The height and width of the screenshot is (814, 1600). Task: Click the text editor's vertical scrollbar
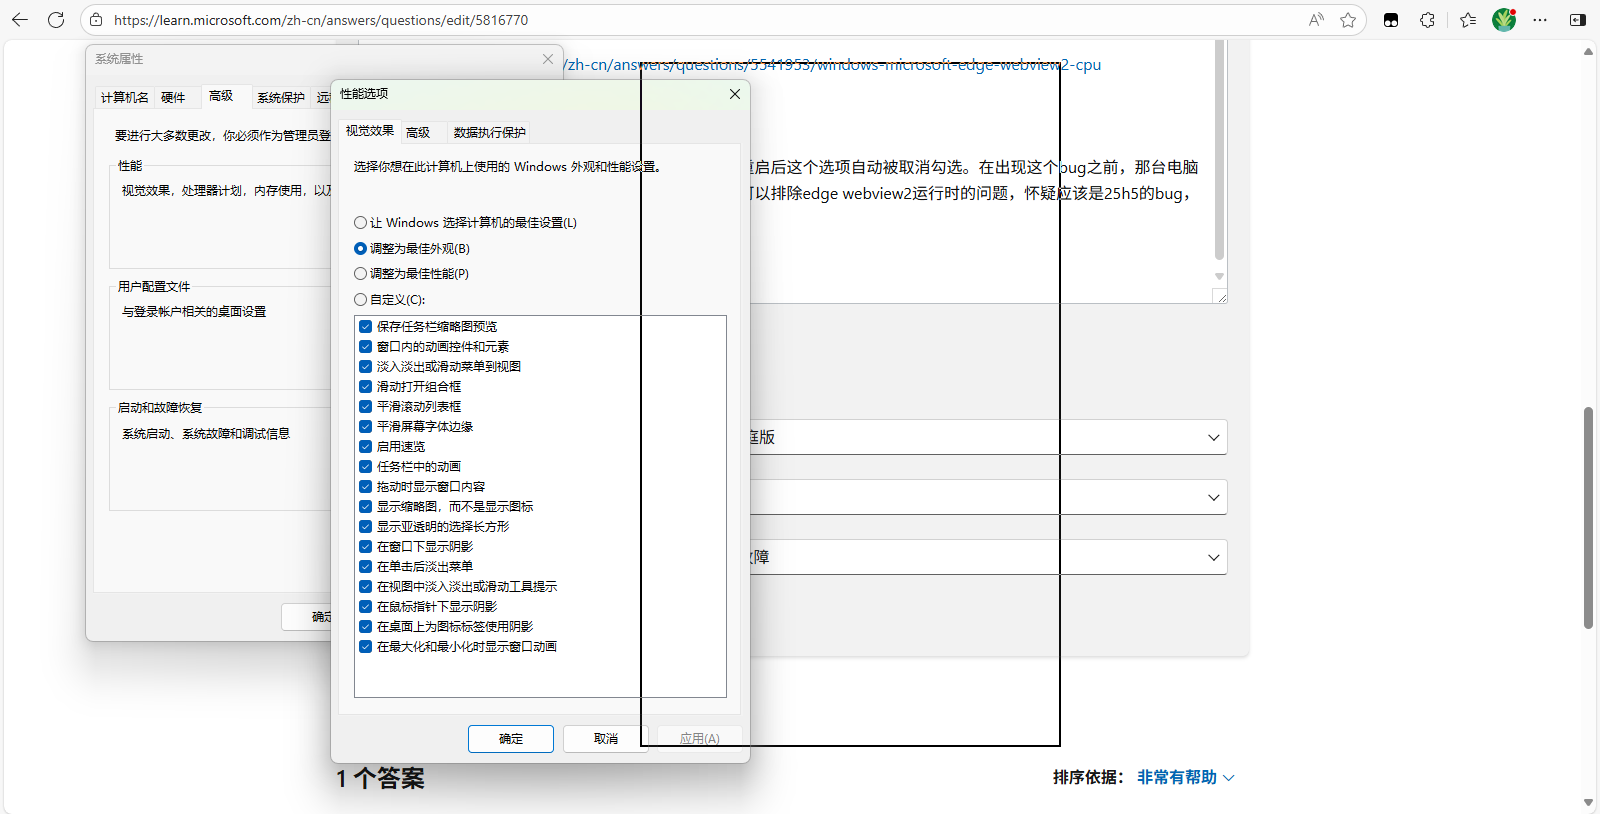(x=1219, y=150)
